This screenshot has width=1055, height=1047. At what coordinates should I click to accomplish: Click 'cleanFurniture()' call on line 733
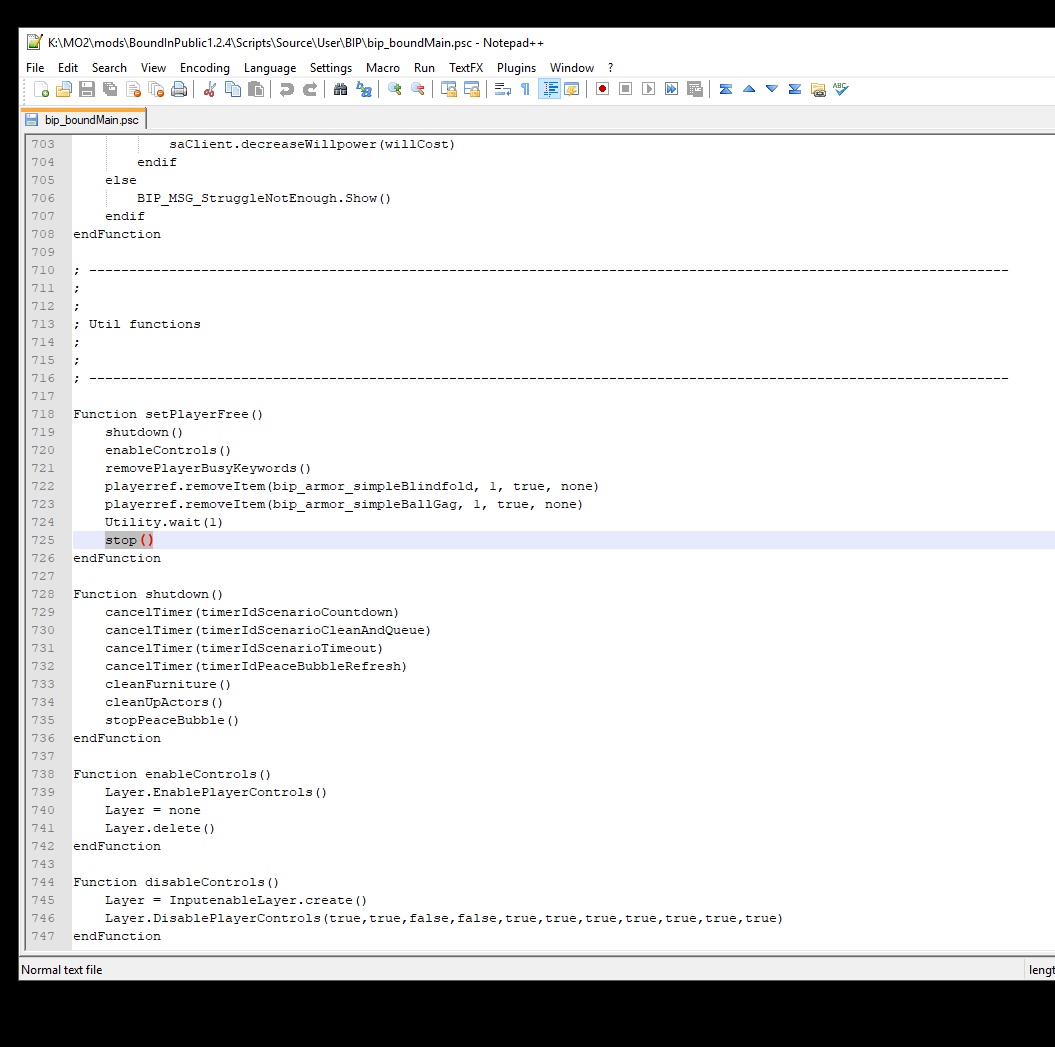tap(168, 684)
